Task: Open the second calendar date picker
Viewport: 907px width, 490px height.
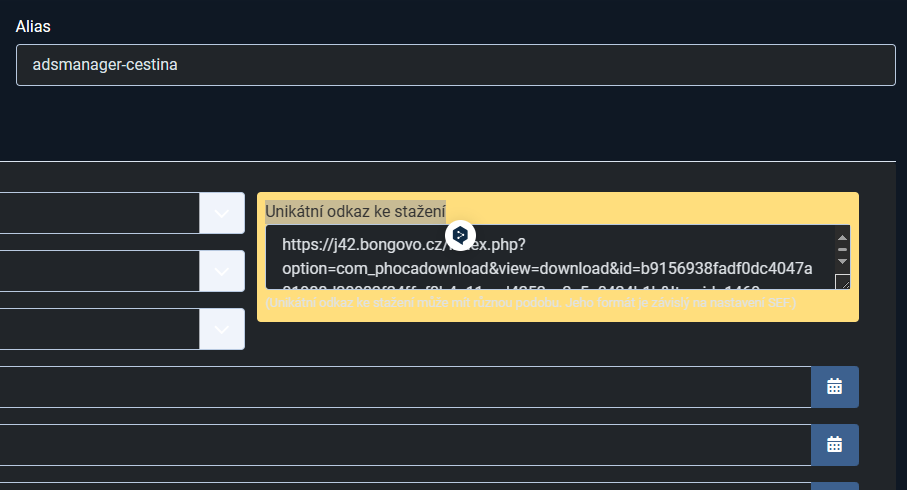Action: [x=834, y=444]
